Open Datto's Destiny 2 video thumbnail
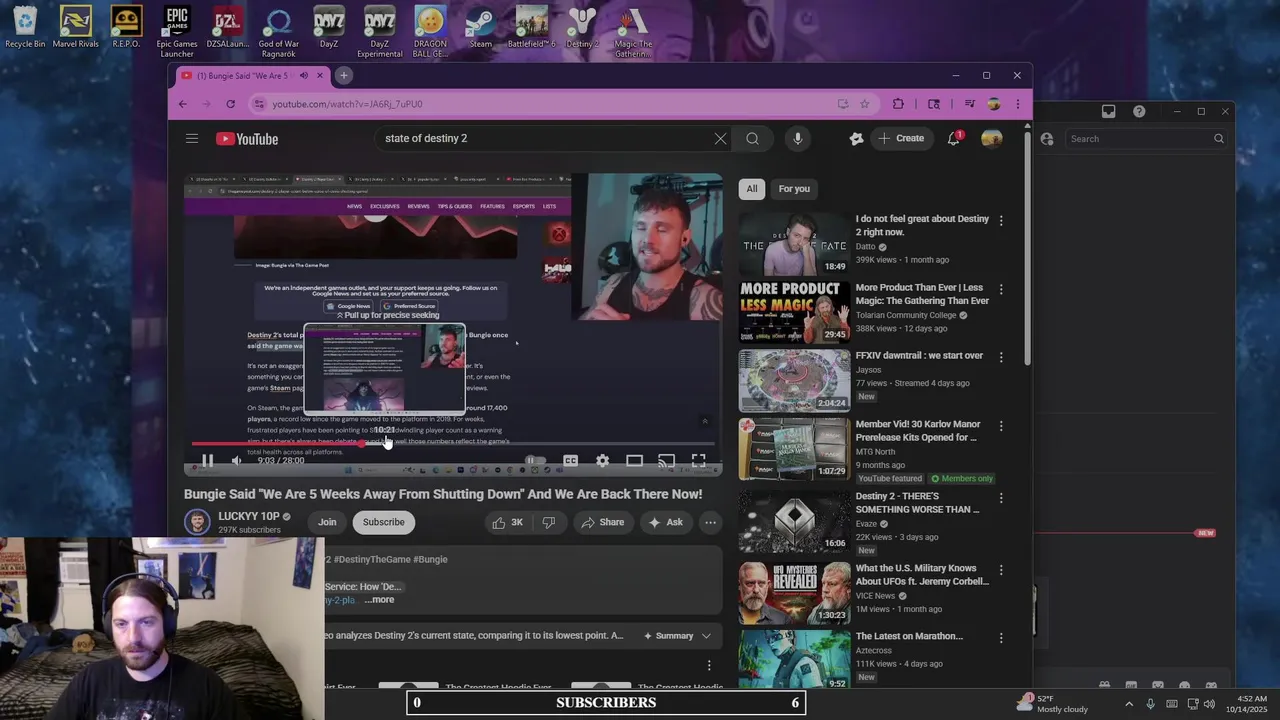 794,244
